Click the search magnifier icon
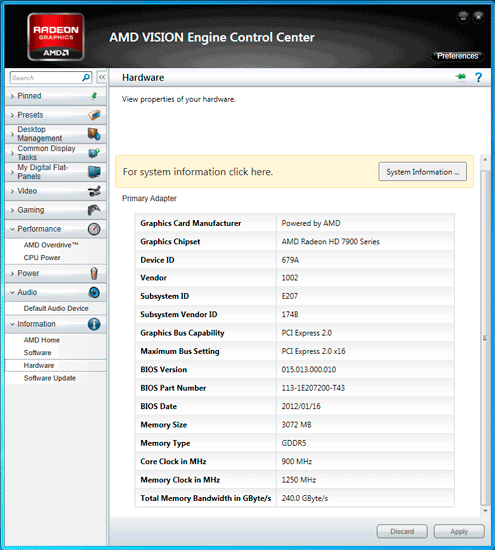495x550 pixels. [x=86, y=78]
